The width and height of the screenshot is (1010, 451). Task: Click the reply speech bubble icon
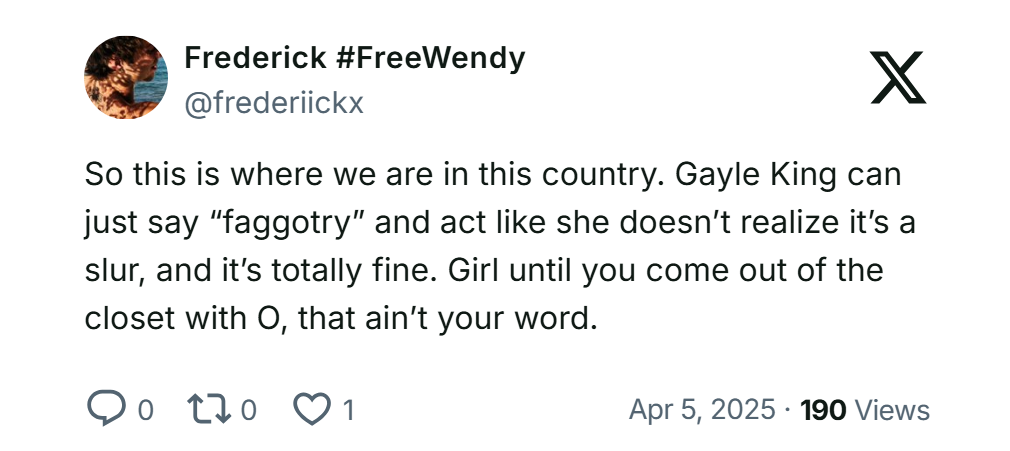tap(105, 409)
